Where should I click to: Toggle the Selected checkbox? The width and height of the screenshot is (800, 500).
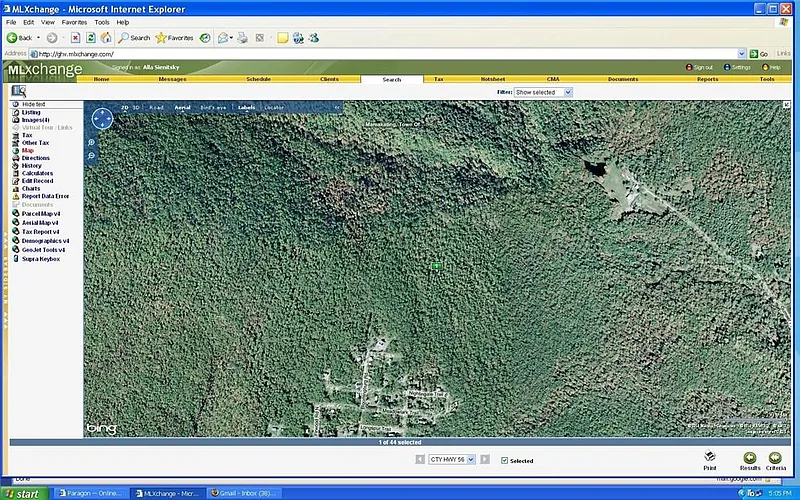504,461
